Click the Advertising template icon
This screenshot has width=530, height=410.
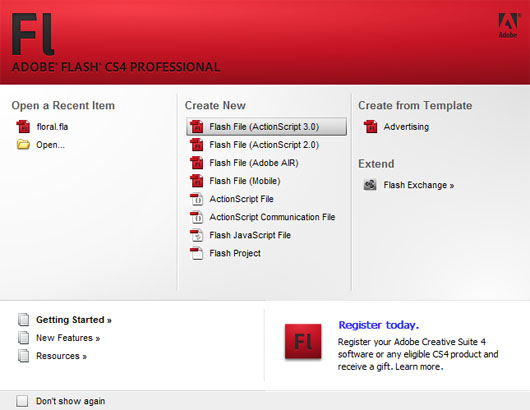click(x=370, y=127)
